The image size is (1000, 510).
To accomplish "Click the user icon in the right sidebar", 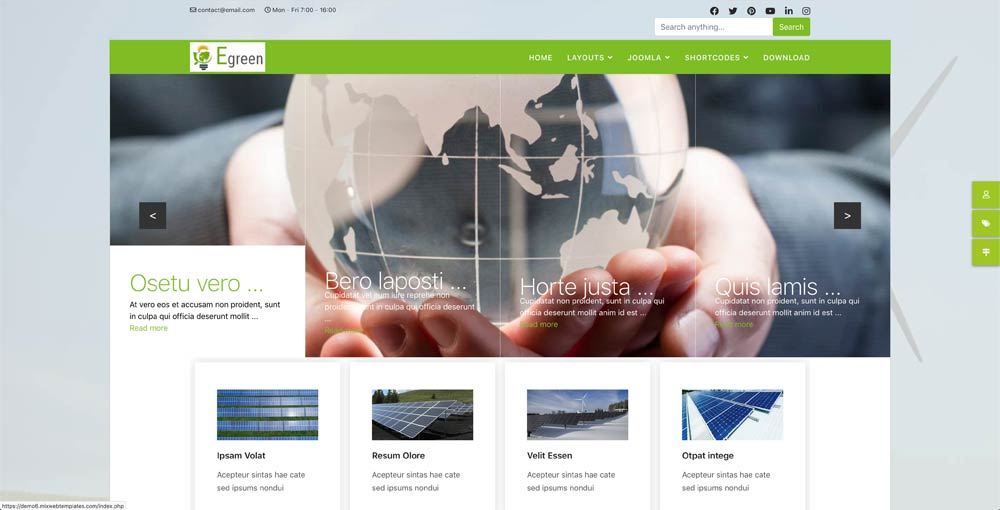I will pyautogui.click(x=985, y=195).
